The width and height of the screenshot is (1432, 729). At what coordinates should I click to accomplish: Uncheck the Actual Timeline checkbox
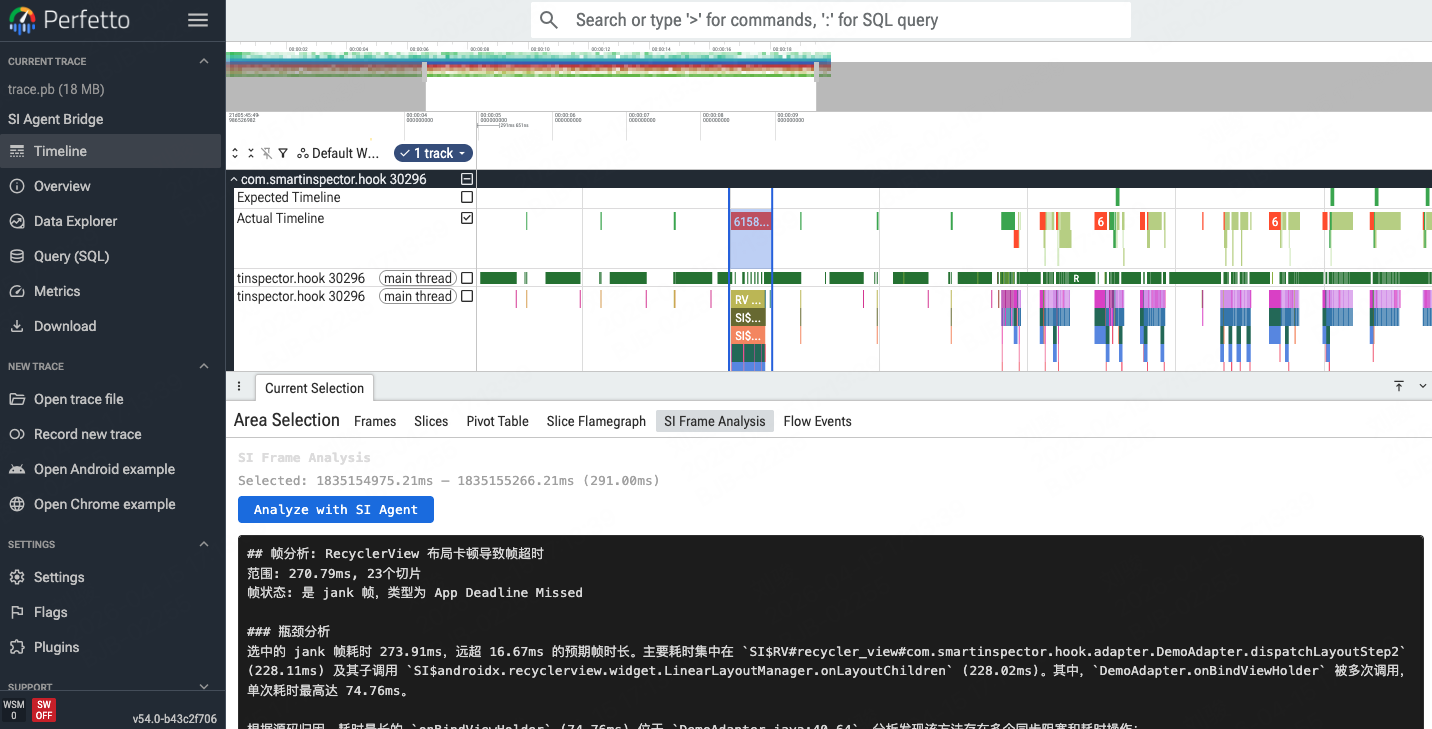coord(466,218)
